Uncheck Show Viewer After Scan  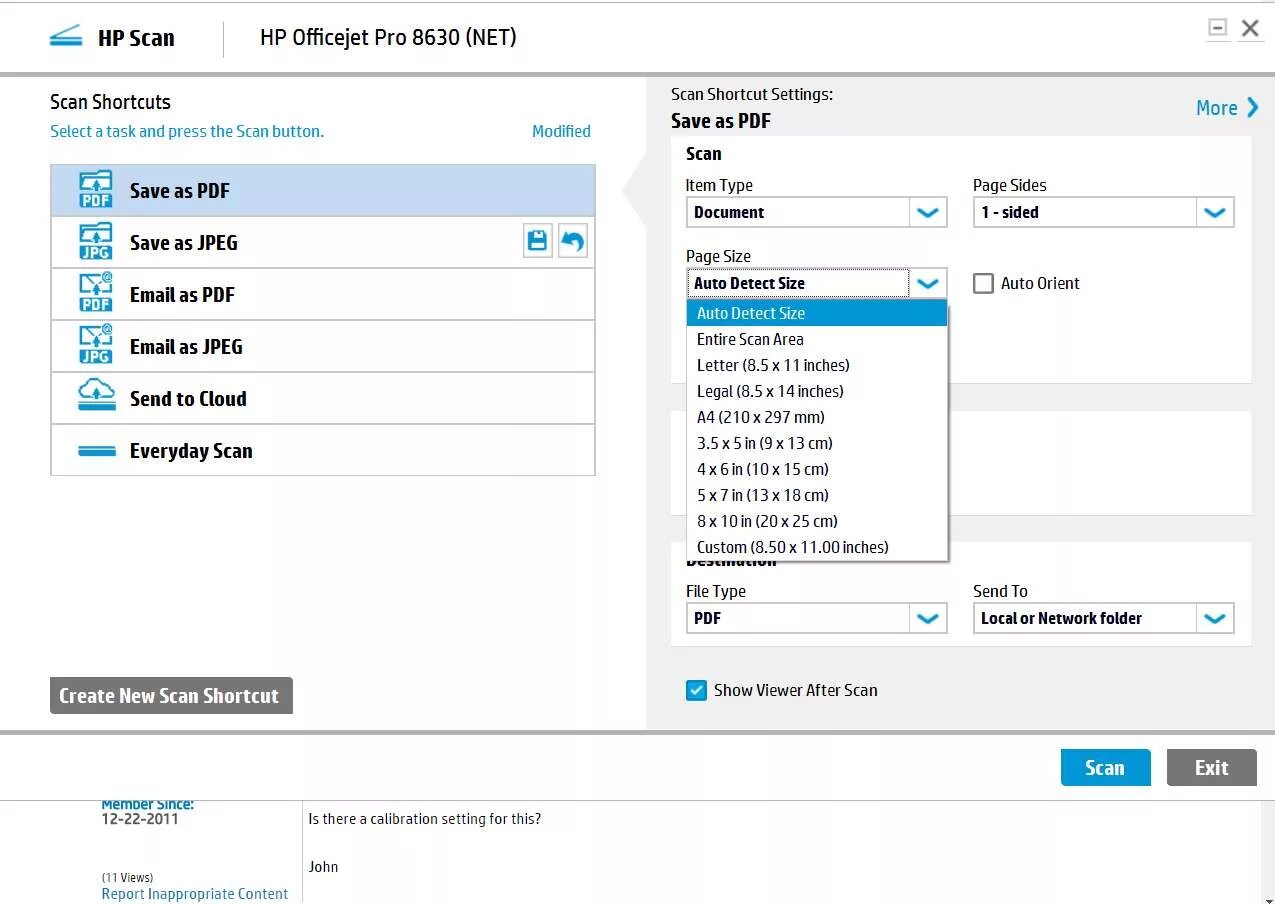click(x=696, y=690)
